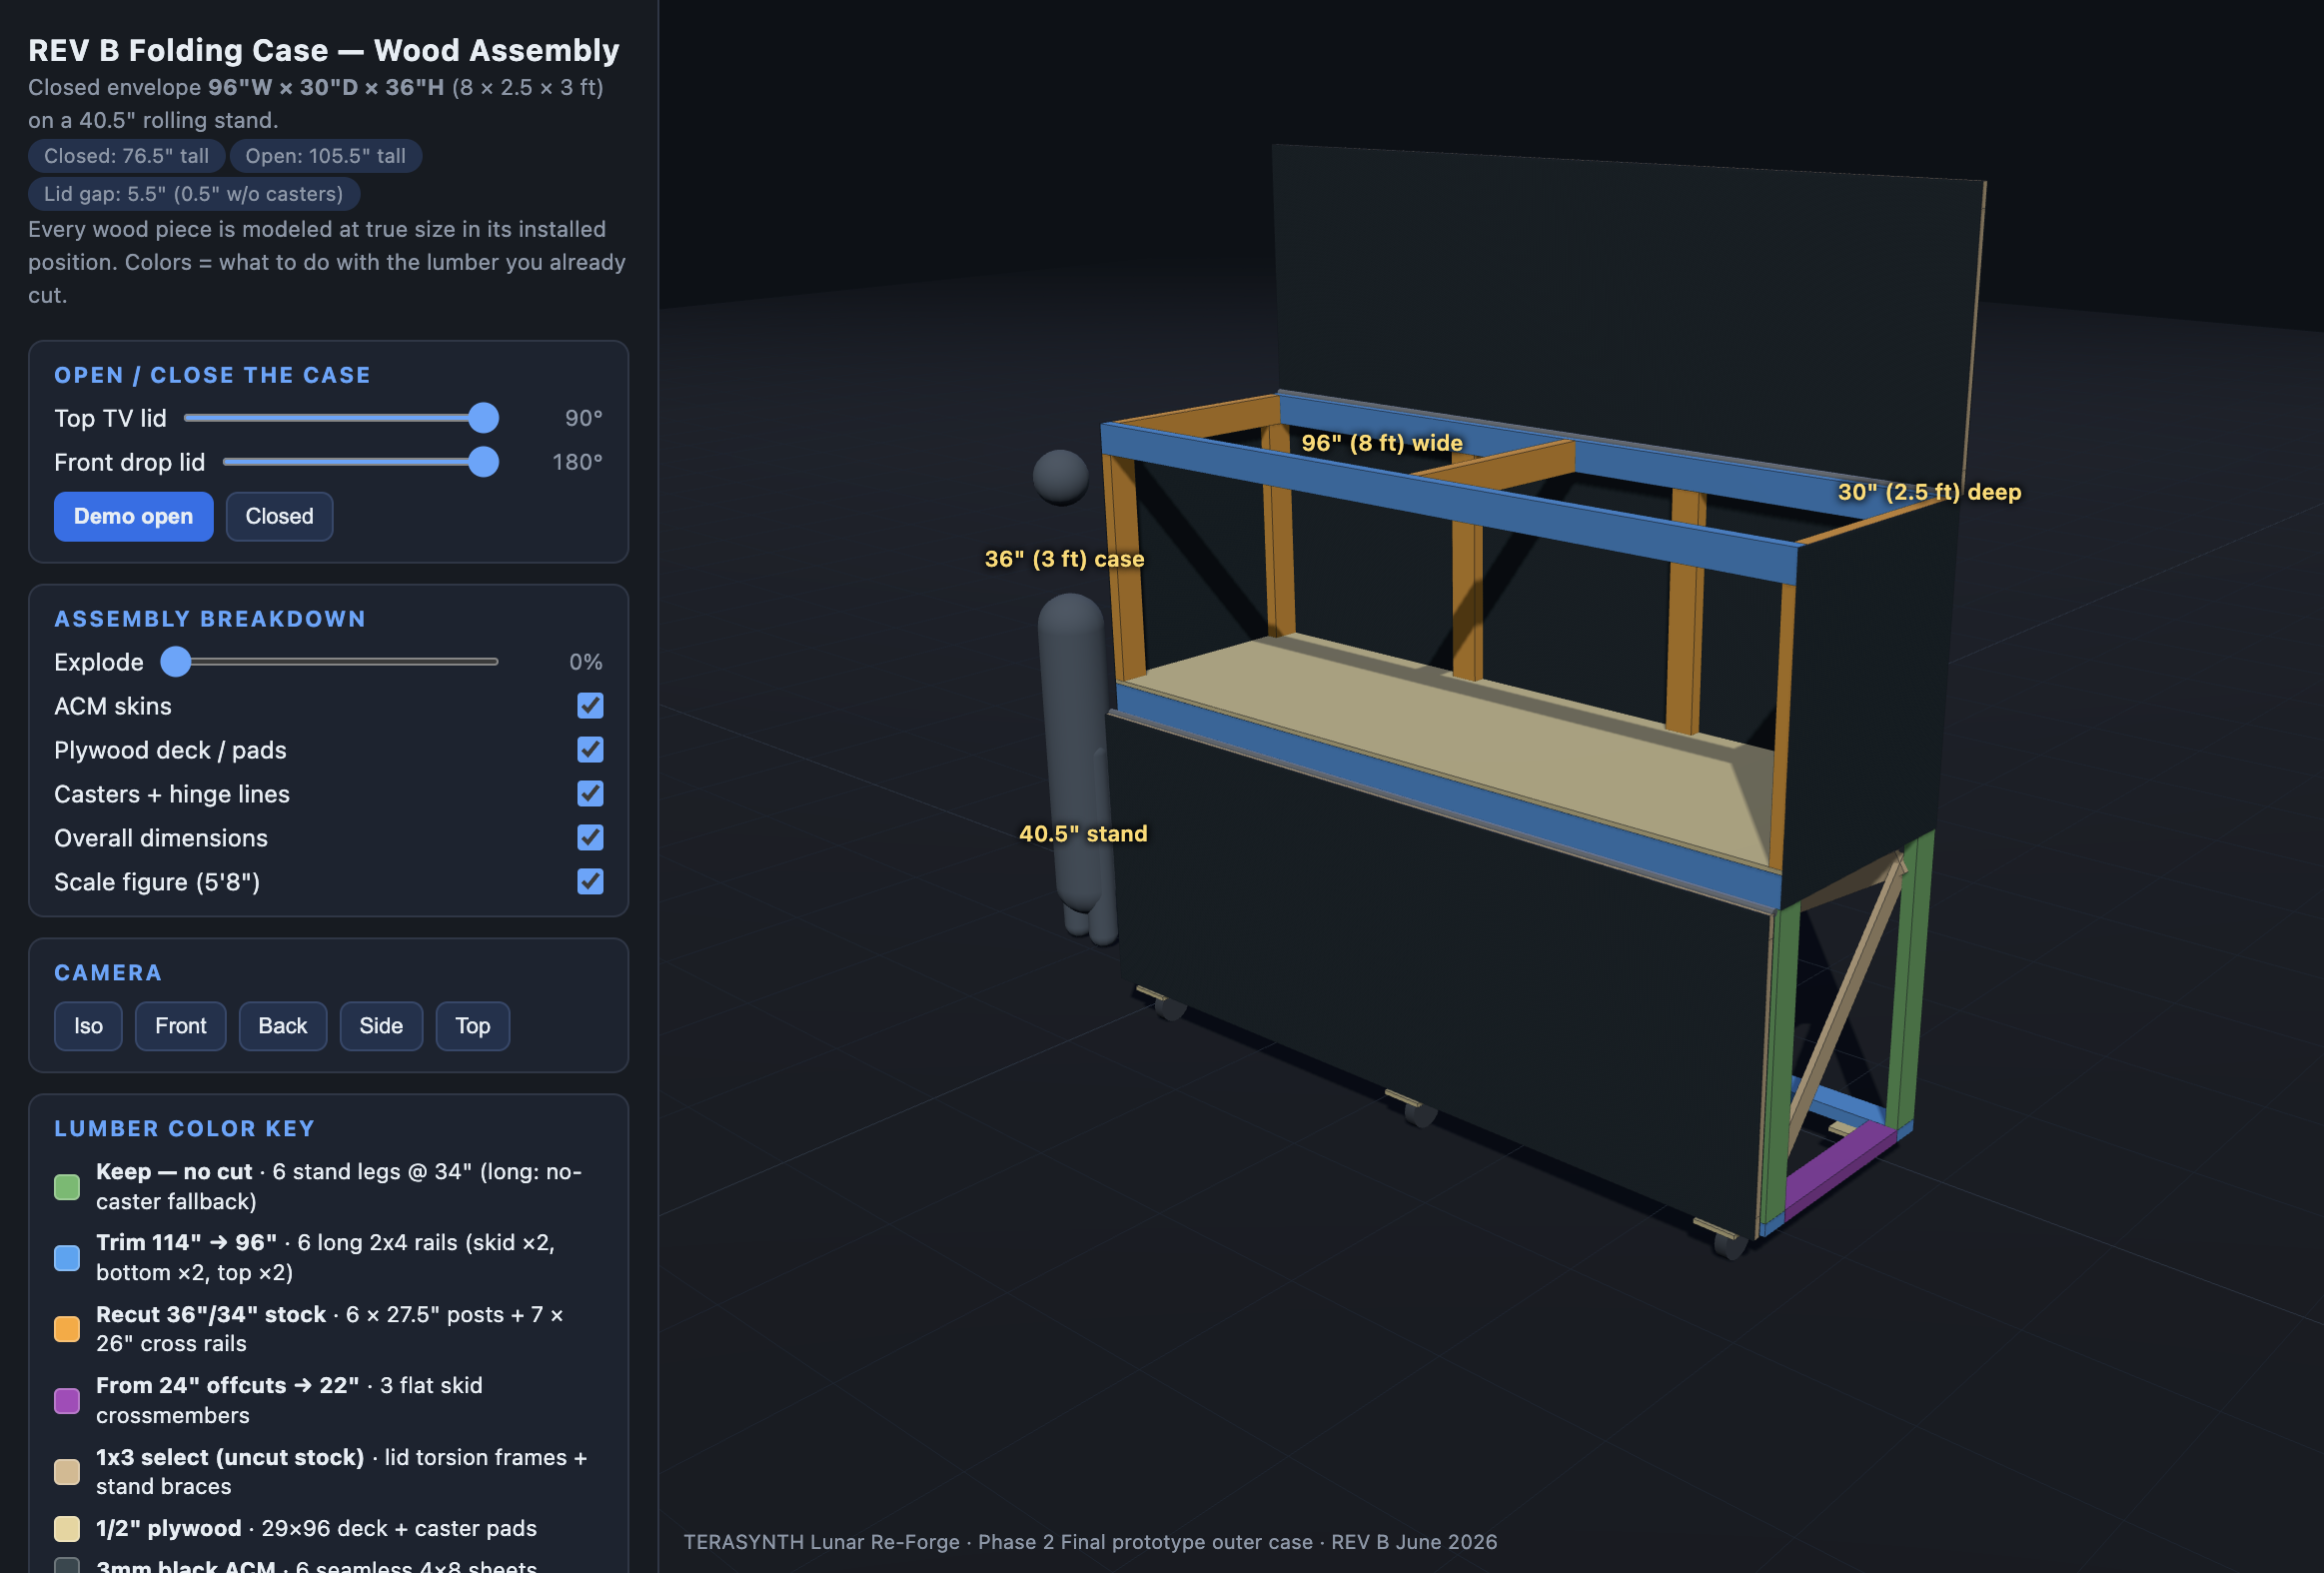Switch camera to Back view
This screenshot has width=2324, height=1573.
(282, 1026)
